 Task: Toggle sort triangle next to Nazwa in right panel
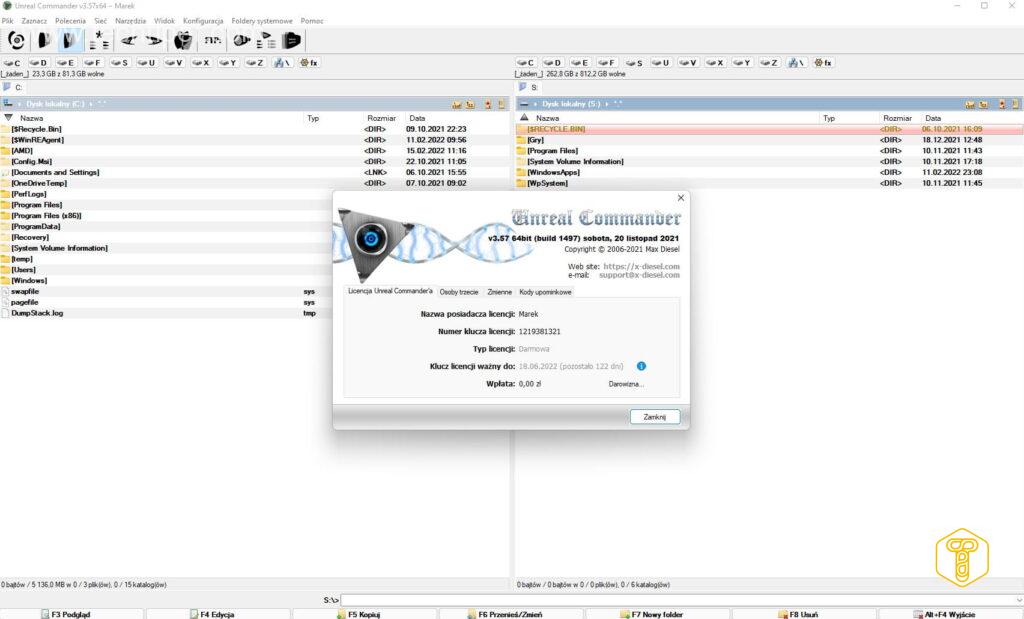524,118
